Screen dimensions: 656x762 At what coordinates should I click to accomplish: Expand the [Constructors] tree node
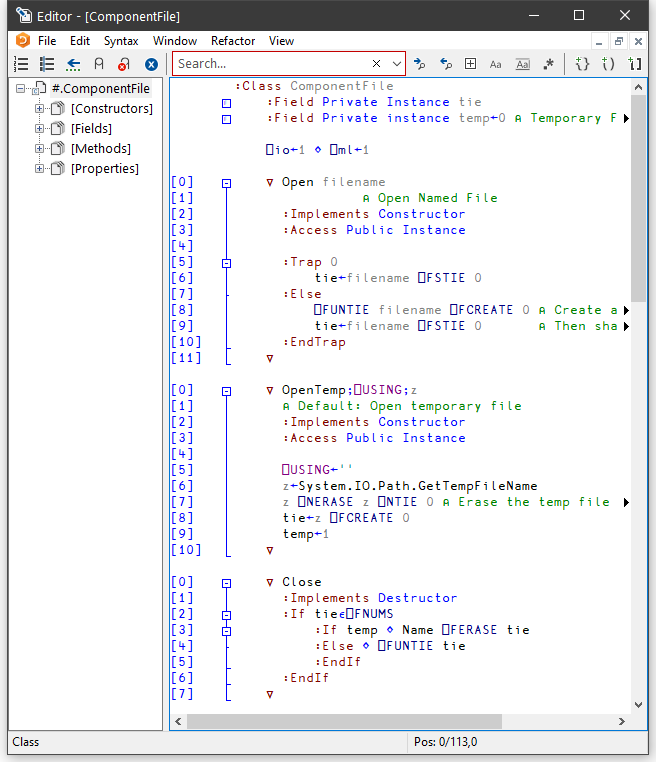pyautogui.click(x=40, y=108)
